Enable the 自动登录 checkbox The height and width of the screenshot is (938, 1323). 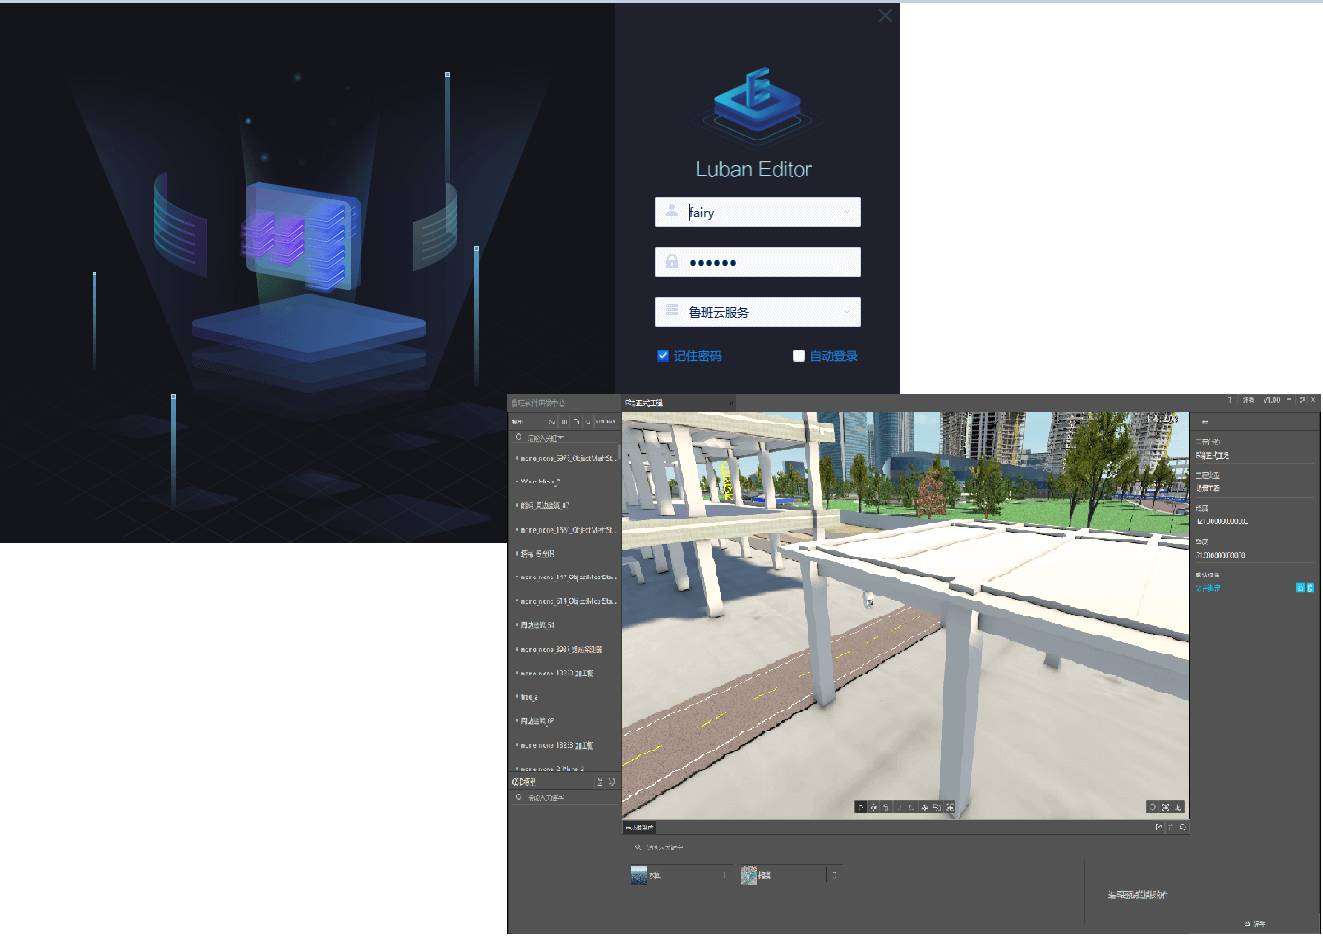click(798, 356)
